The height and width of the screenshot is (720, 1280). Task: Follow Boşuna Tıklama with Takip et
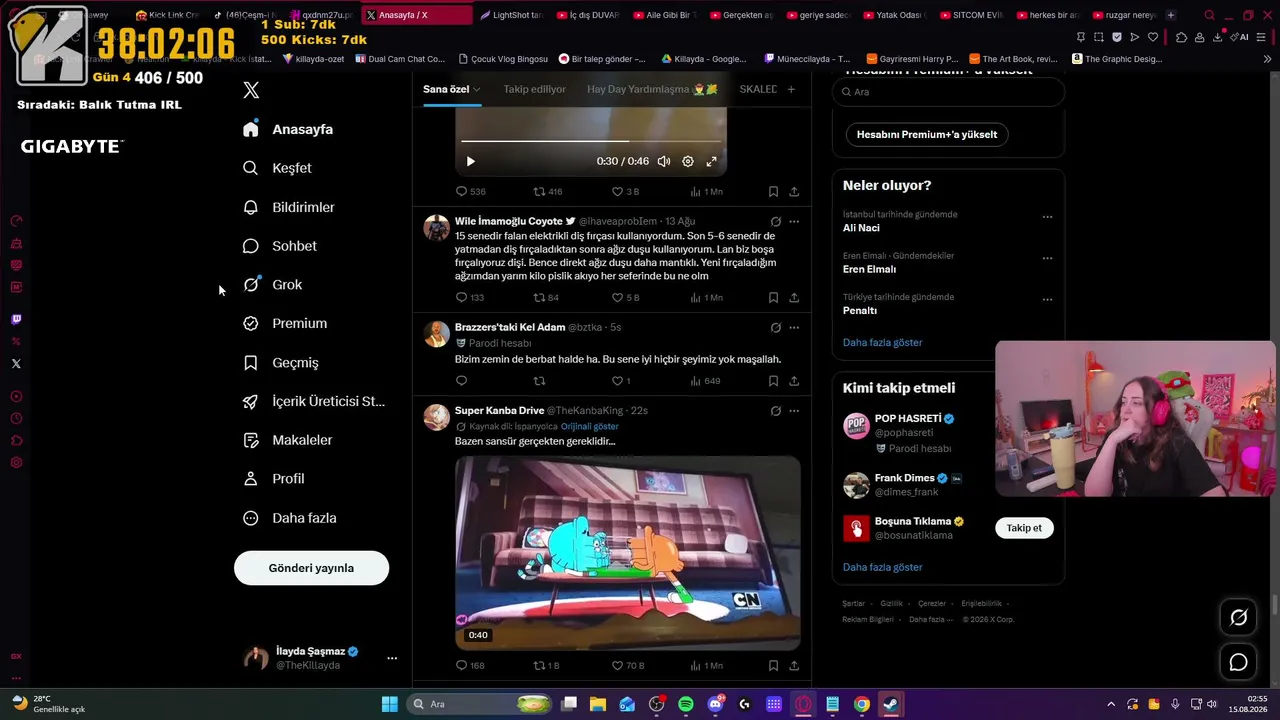(1024, 528)
